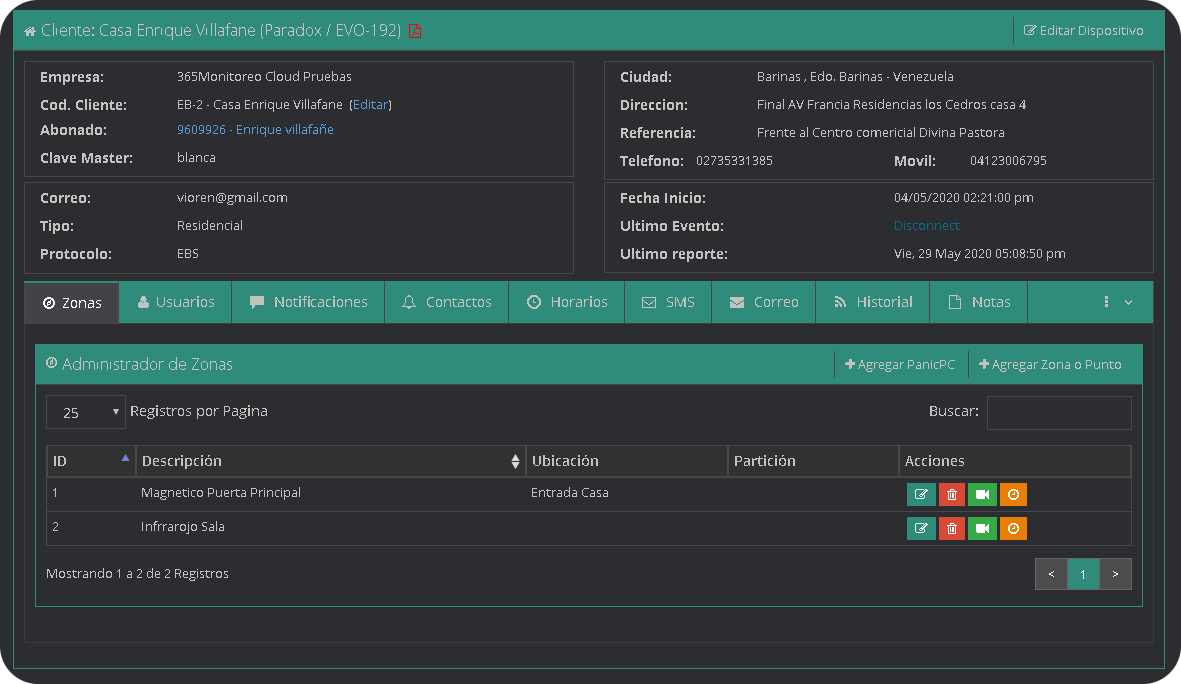Sort table by Descripción column
Viewport: 1181px width, 684px height.
[330, 461]
